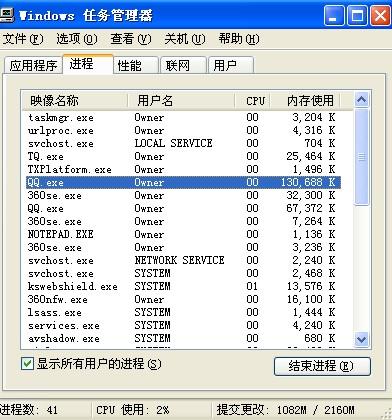Click the Task Manager title bar icon
This screenshot has height=420, width=392.
7,15
